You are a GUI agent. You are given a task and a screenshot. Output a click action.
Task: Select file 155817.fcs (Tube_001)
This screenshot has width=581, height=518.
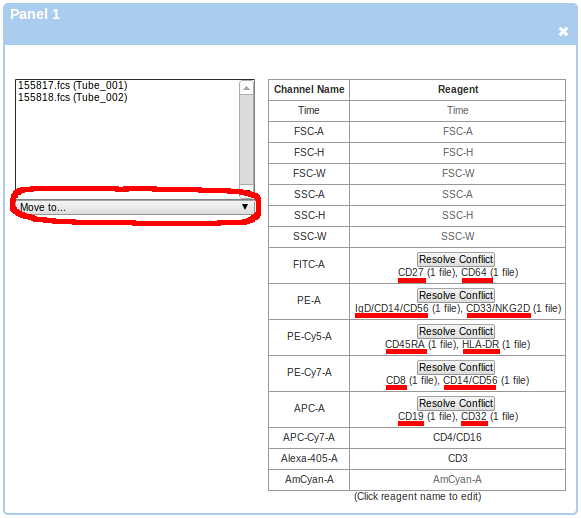tap(73, 85)
